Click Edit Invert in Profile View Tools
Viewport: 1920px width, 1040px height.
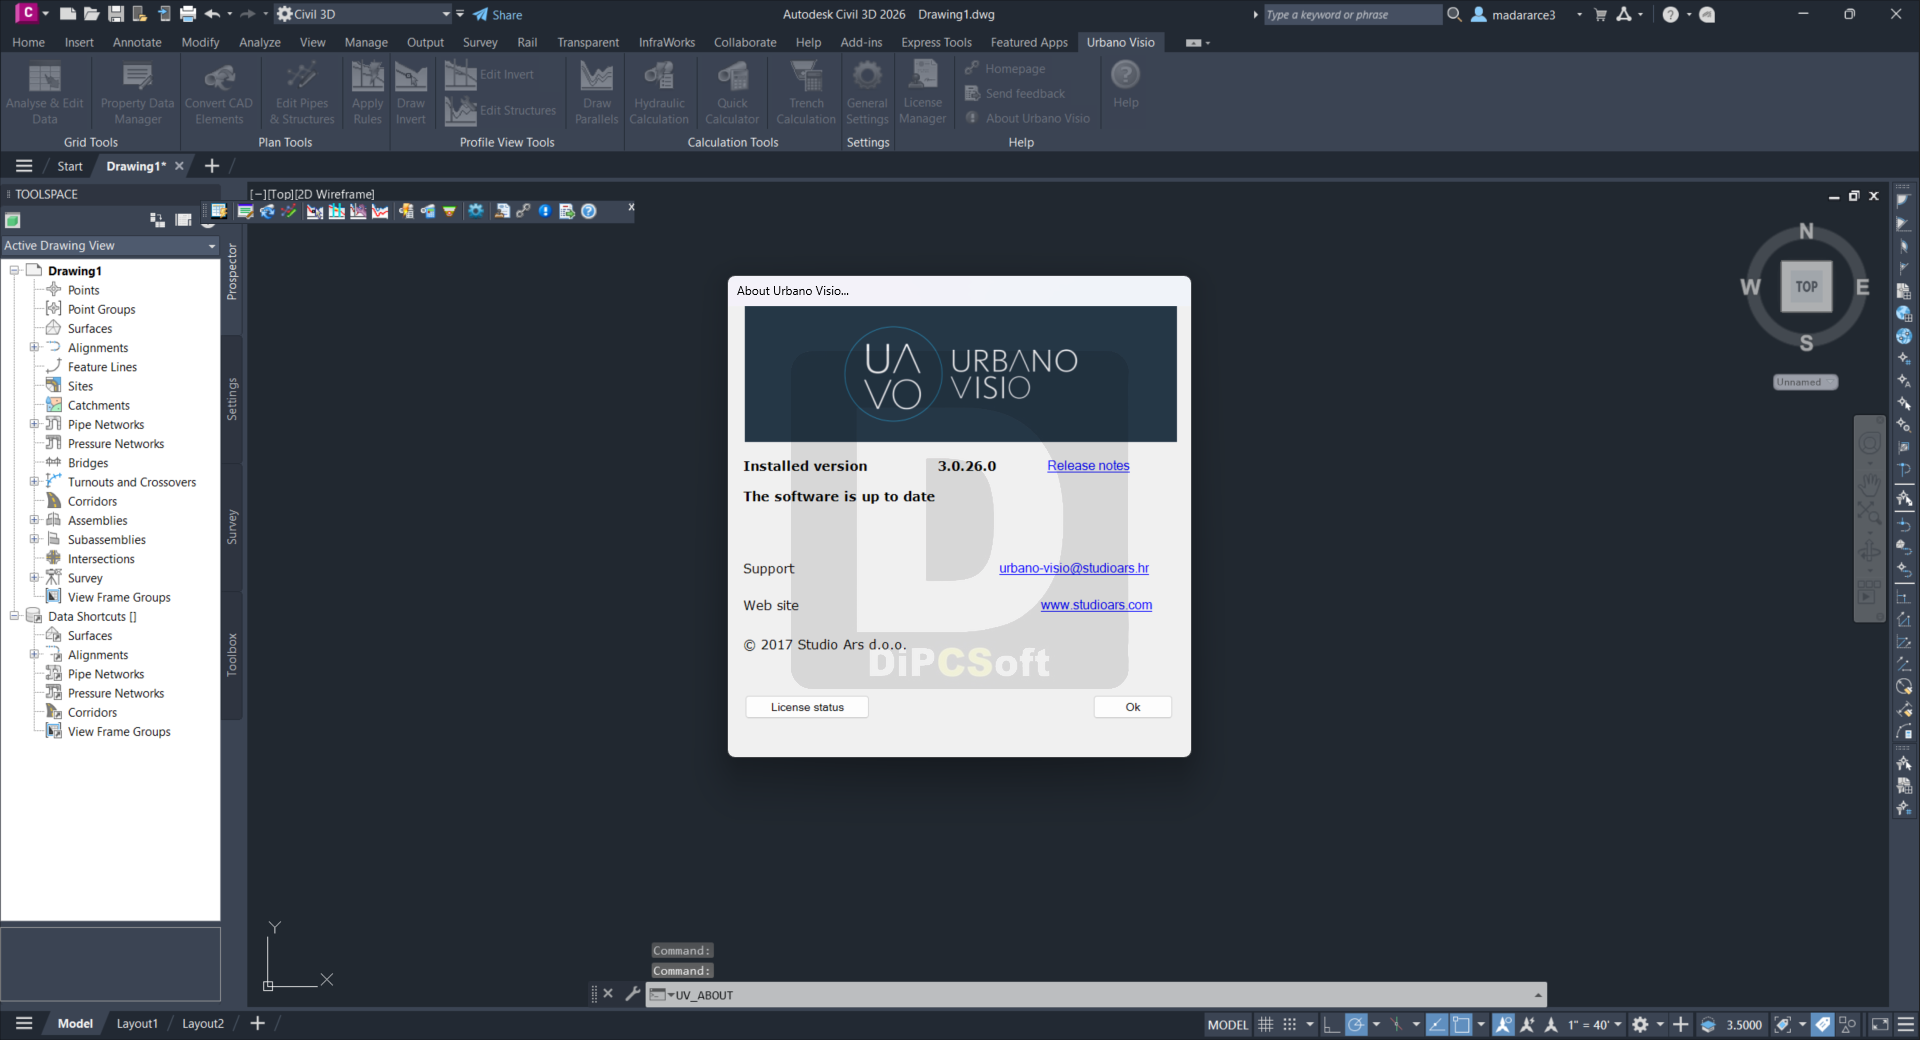tap(490, 74)
